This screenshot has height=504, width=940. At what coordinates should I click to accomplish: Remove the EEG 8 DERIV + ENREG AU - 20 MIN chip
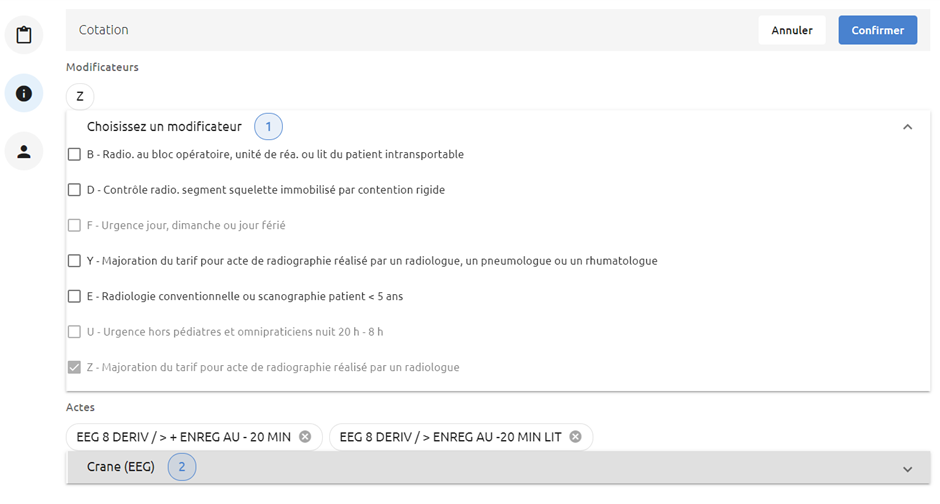305,437
